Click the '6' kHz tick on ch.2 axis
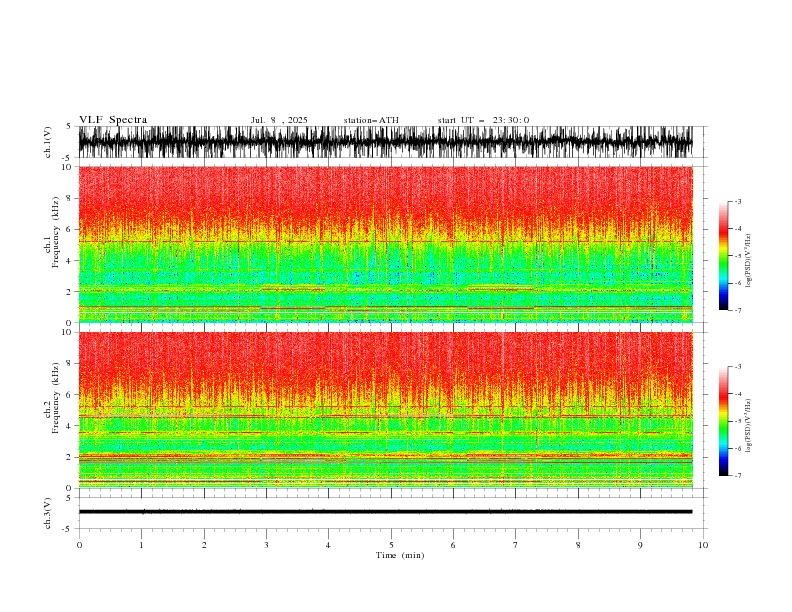Screen dimensions: 792x612 coord(70,395)
